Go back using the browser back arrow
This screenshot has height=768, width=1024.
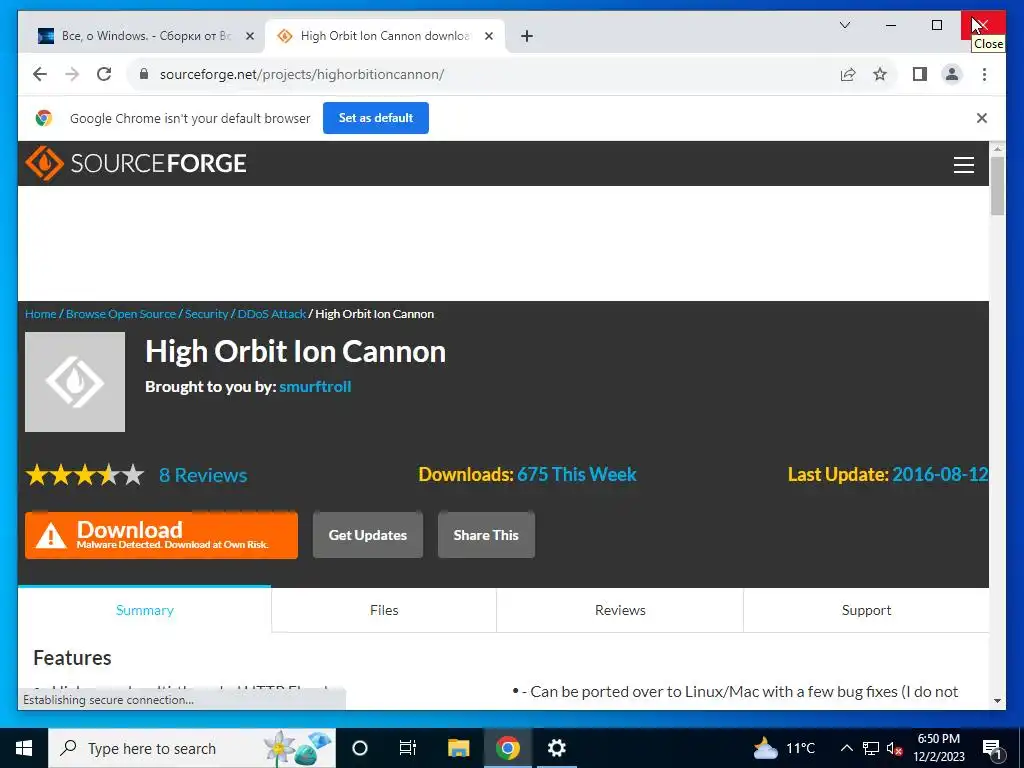40,74
